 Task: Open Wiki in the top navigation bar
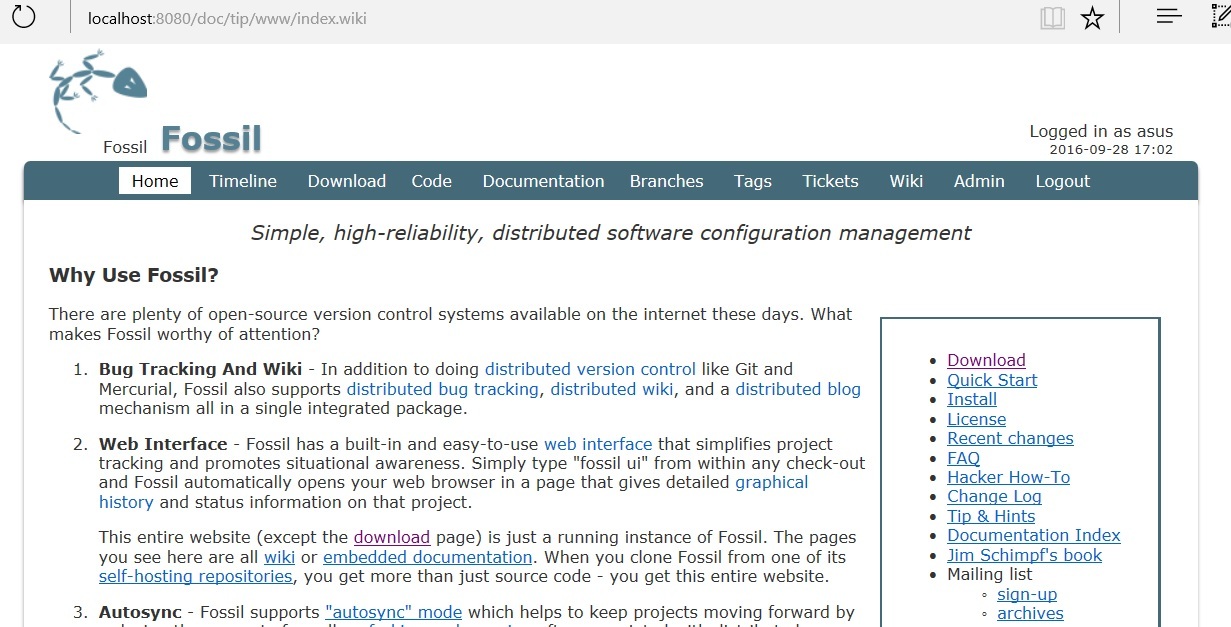tap(906, 181)
